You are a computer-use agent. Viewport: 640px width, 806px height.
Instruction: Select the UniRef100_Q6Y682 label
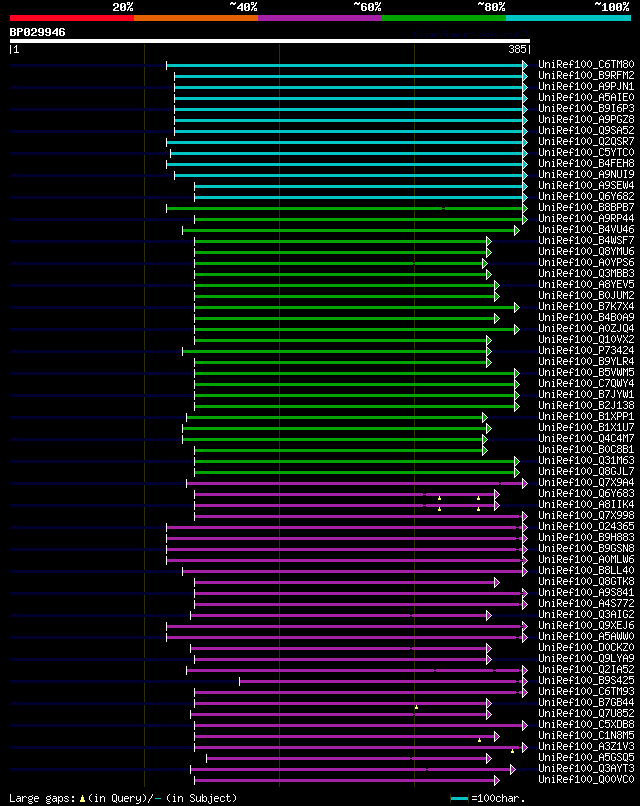pyautogui.click(x=586, y=196)
